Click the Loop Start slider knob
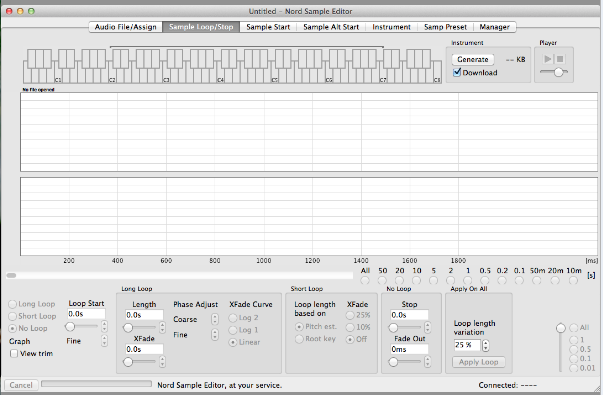The height and width of the screenshot is (395, 603). coord(70,327)
